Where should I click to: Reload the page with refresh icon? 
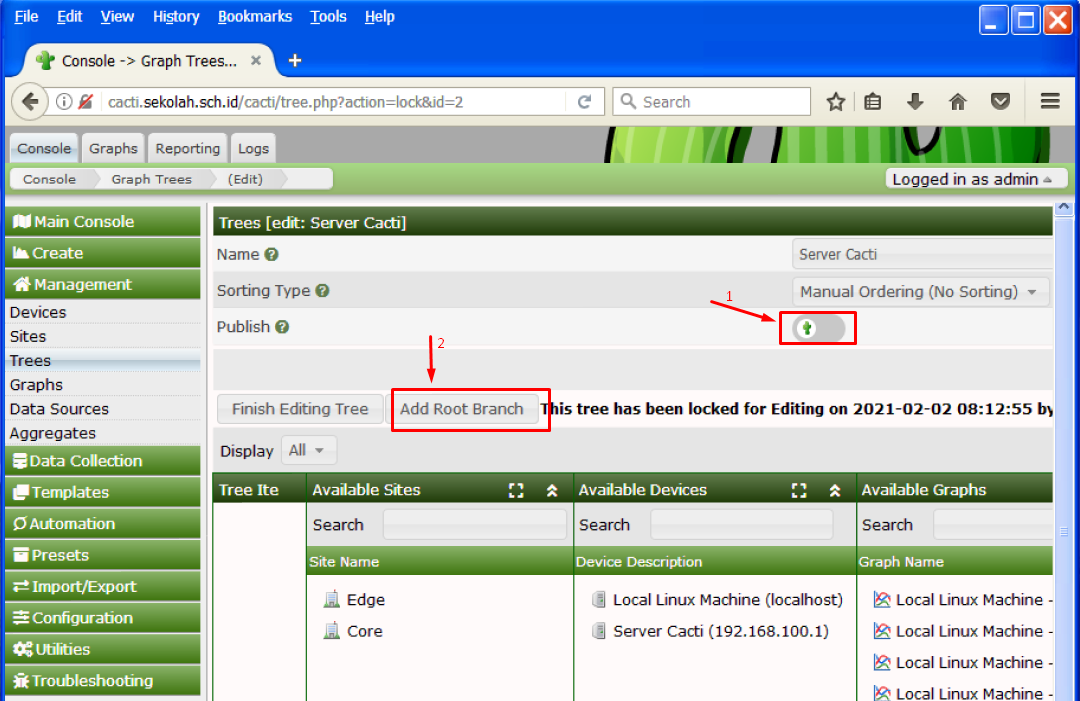coord(585,102)
